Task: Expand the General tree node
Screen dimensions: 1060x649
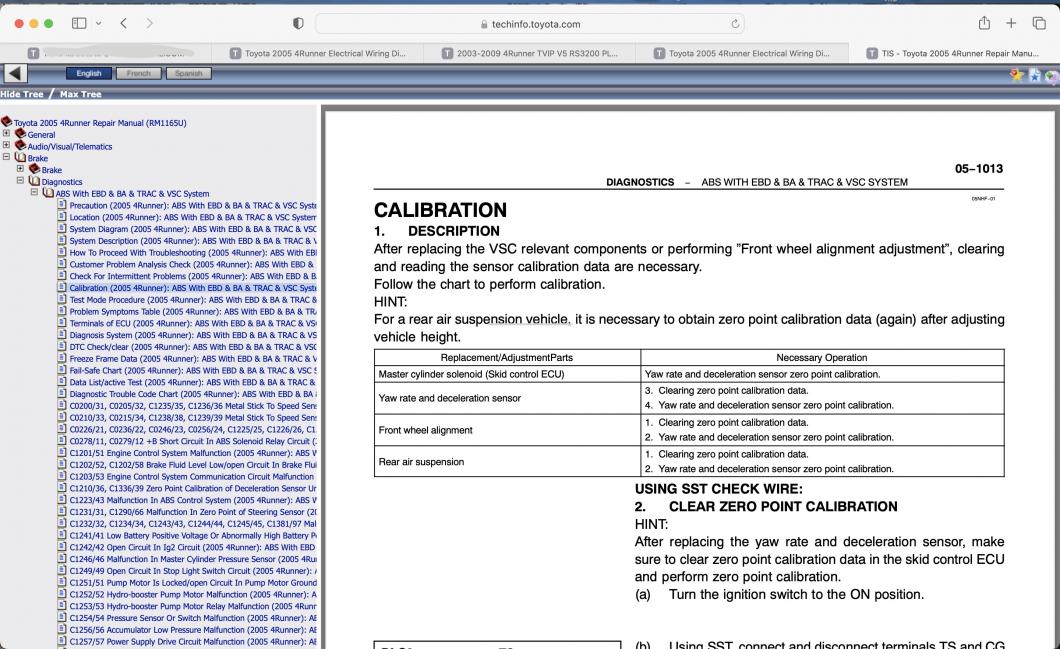Action: [6, 134]
